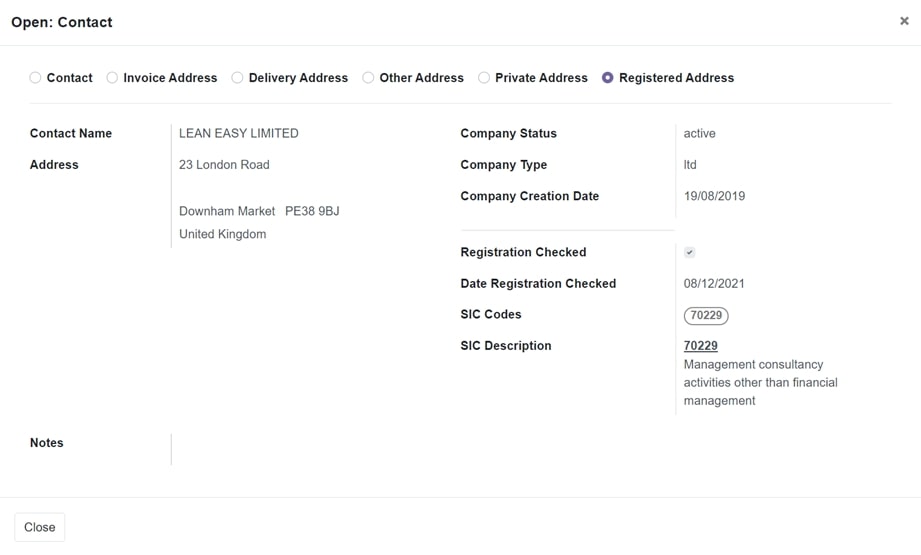Click the address line 23 London Road

point(224,165)
